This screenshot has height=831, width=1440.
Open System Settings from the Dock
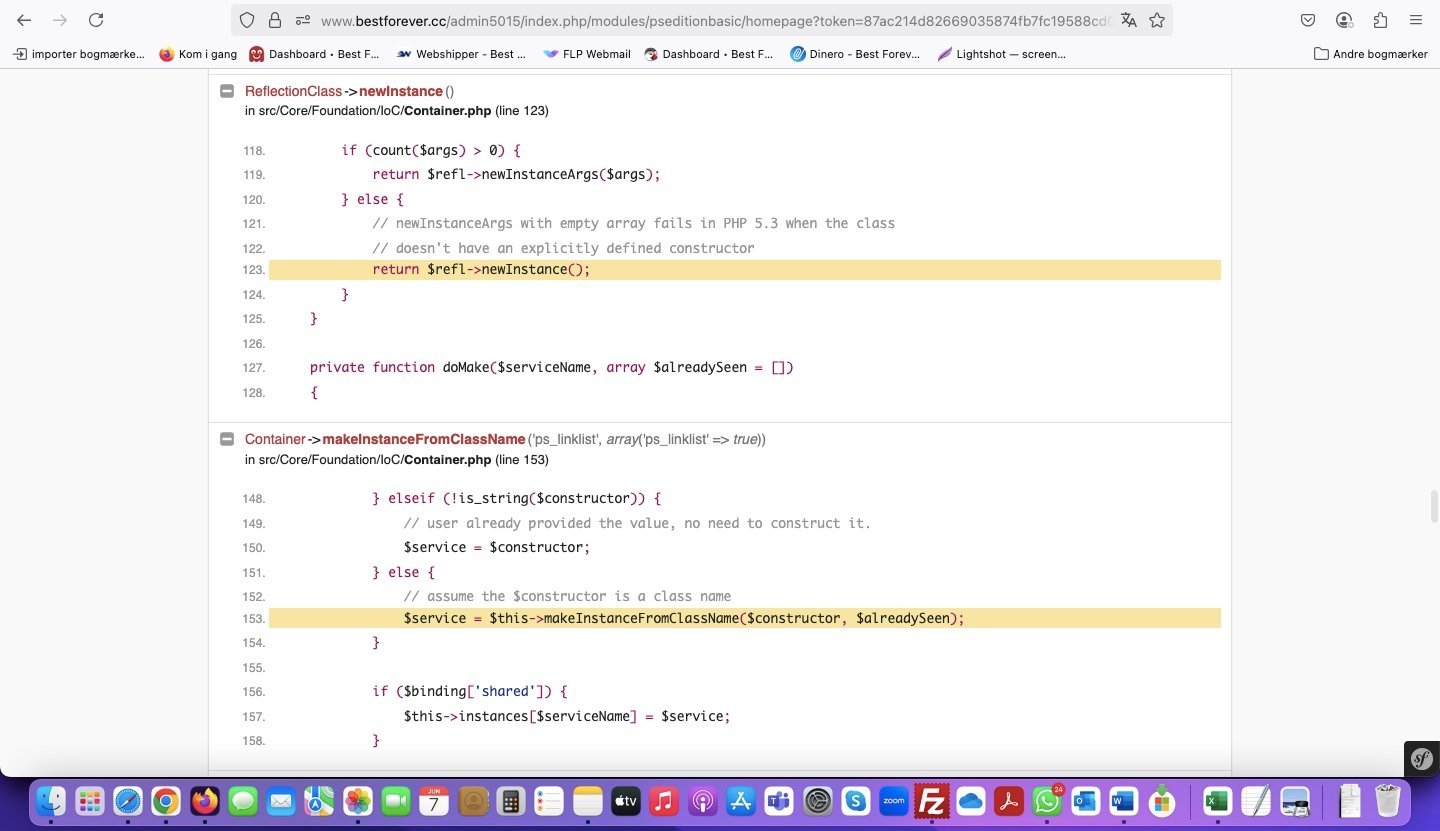[x=818, y=801]
